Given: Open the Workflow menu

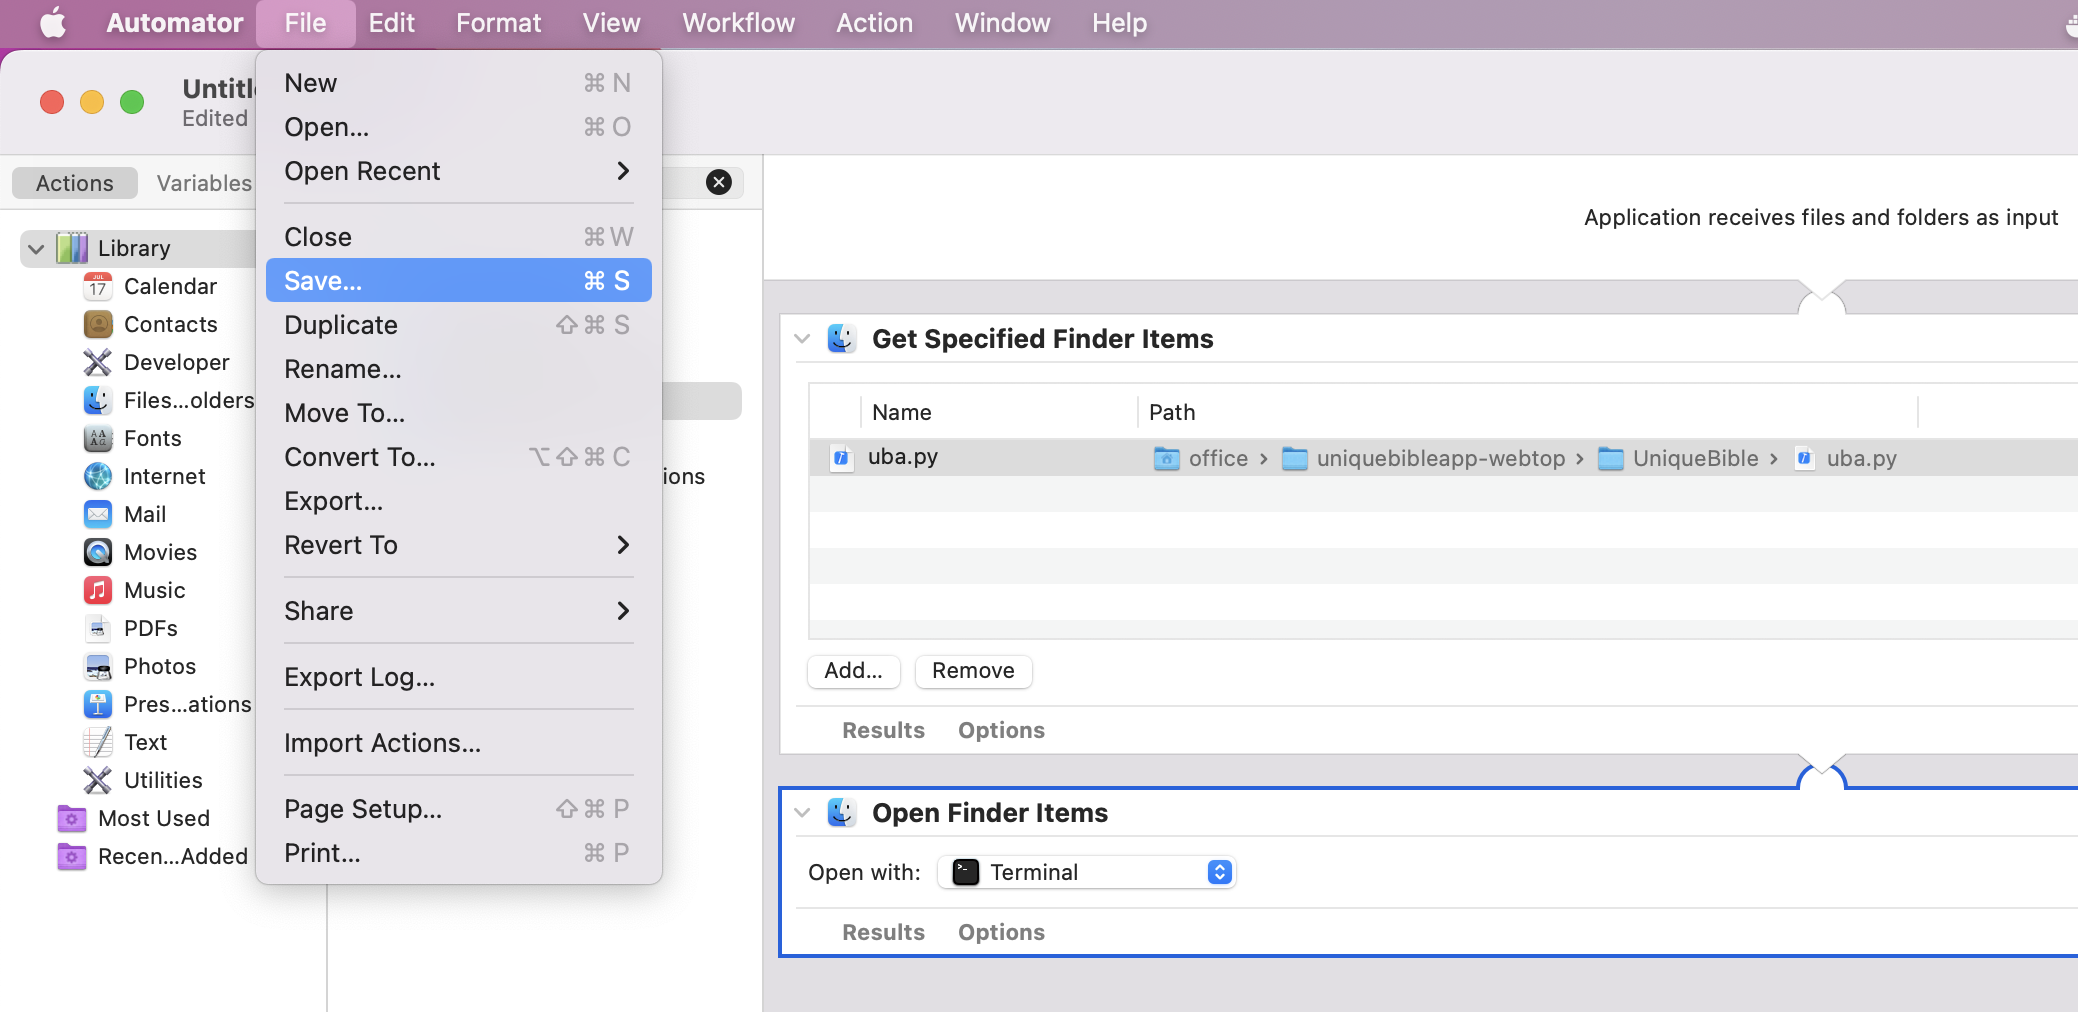Looking at the screenshot, I should tap(738, 23).
